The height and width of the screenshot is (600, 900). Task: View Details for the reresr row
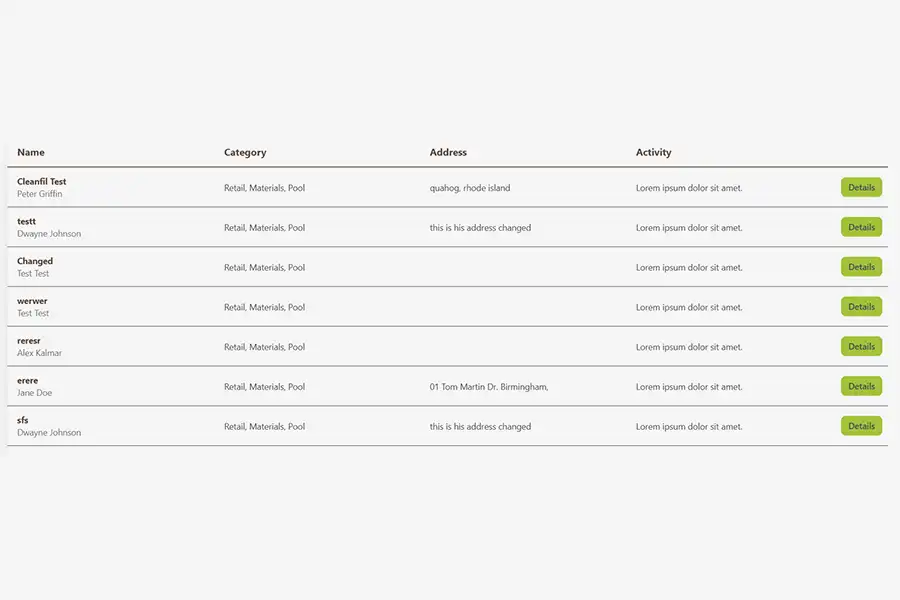[x=861, y=347]
